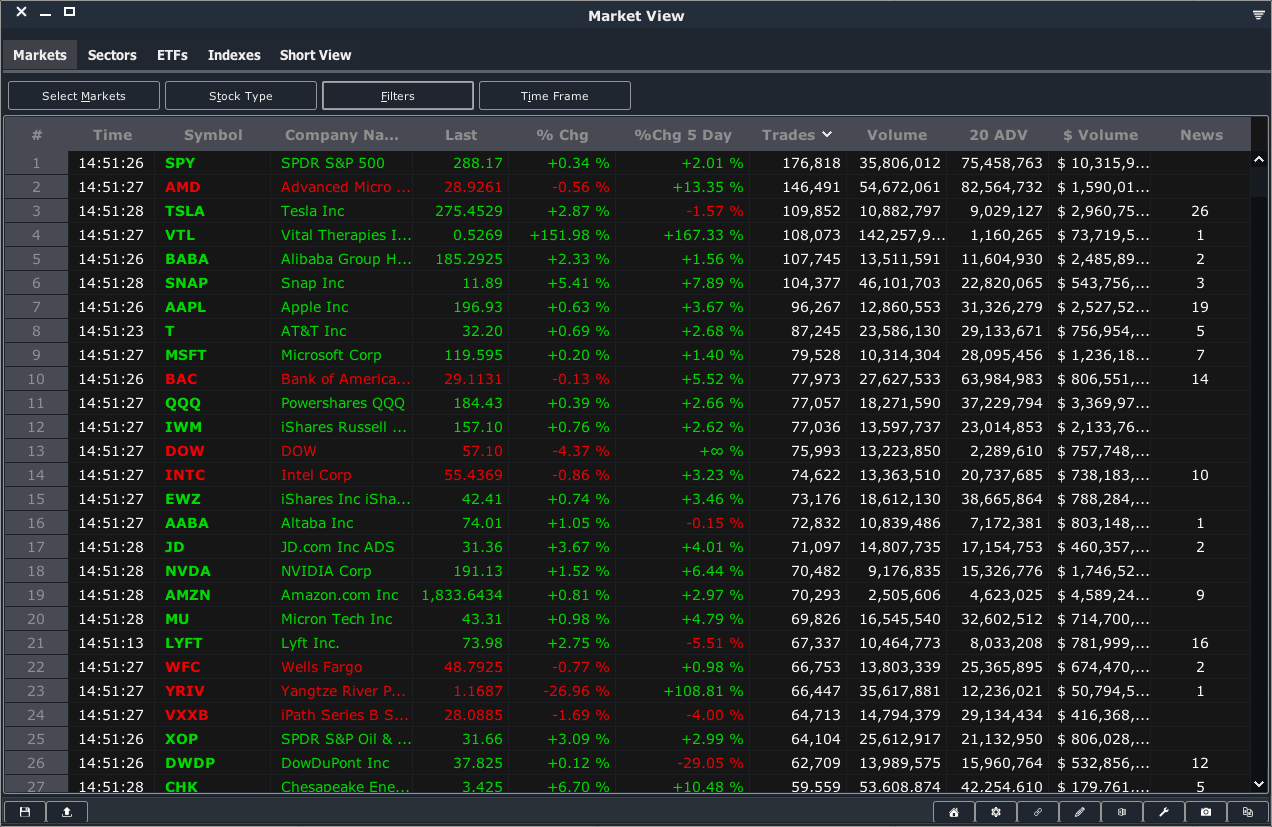1272x827 pixels.
Task: Click the Filters button
Action: point(398,96)
